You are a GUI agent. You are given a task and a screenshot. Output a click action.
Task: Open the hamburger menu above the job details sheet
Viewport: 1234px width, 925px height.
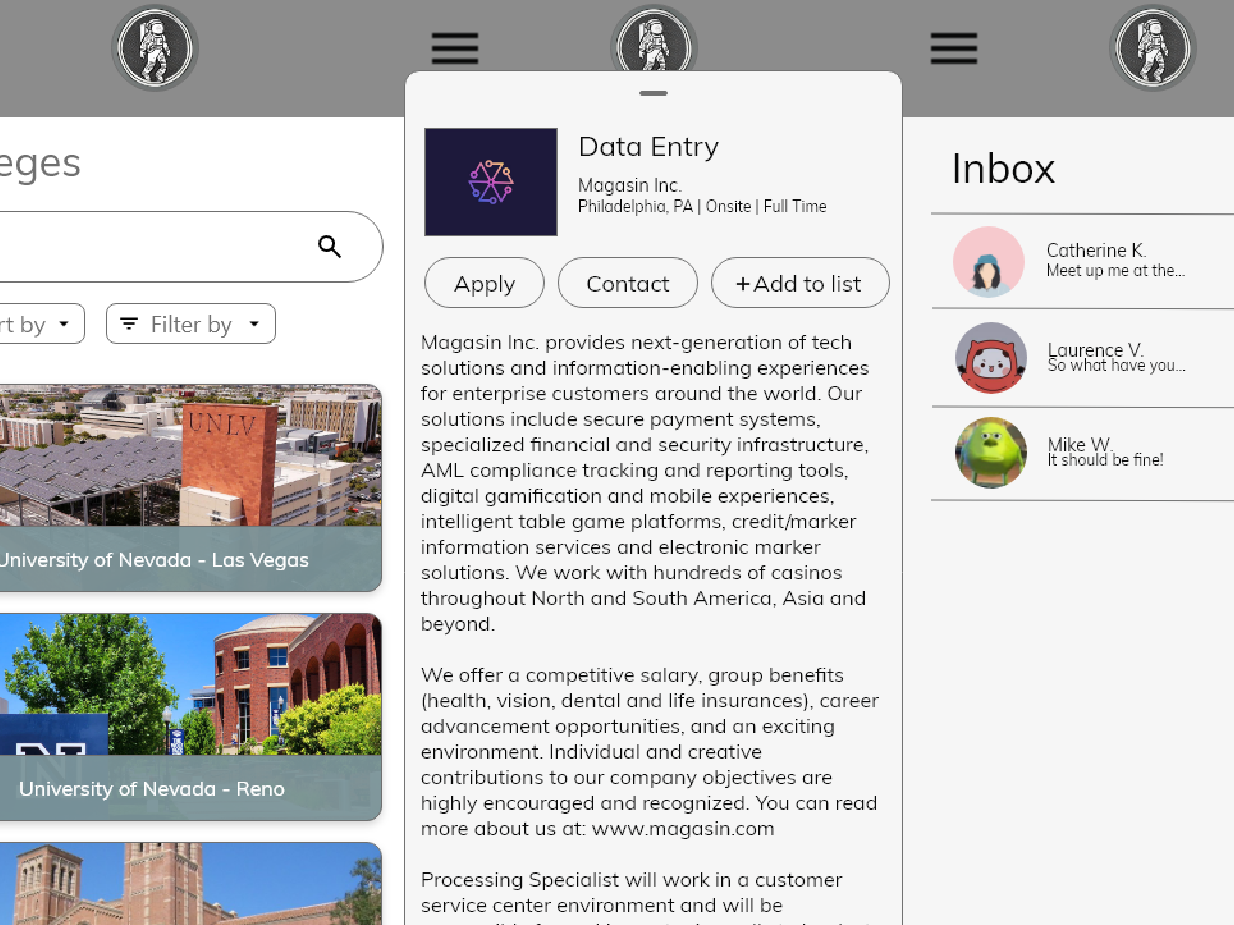455,48
